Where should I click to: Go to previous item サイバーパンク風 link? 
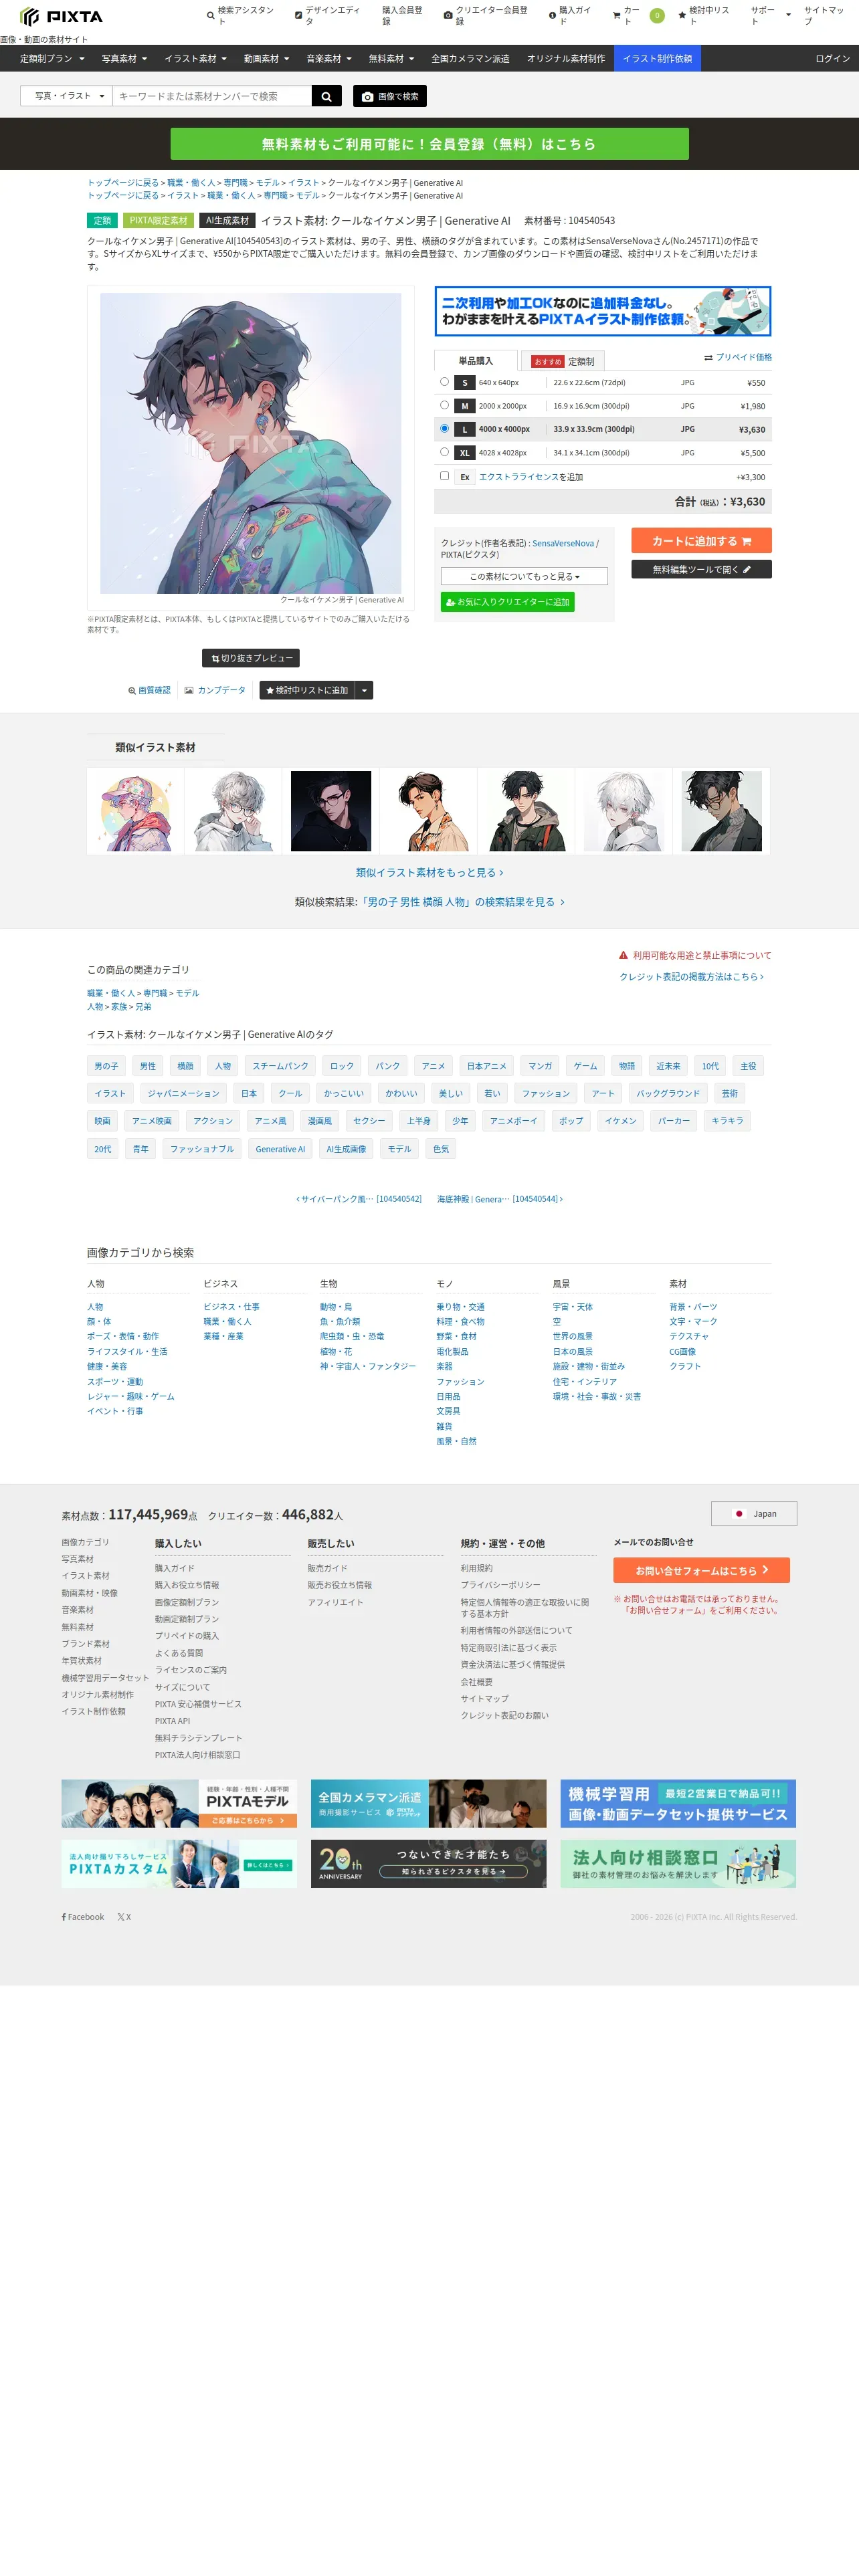pos(359,1199)
